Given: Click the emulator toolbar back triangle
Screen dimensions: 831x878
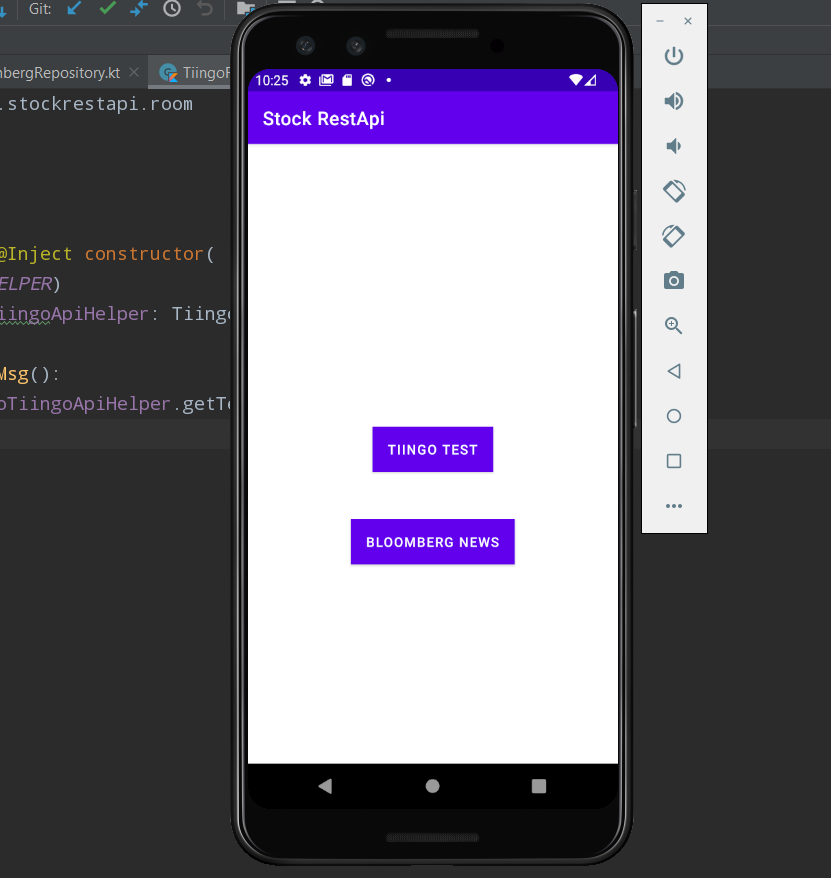Looking at the screenshot, I should pyautogui.click(x=674, y=371).
